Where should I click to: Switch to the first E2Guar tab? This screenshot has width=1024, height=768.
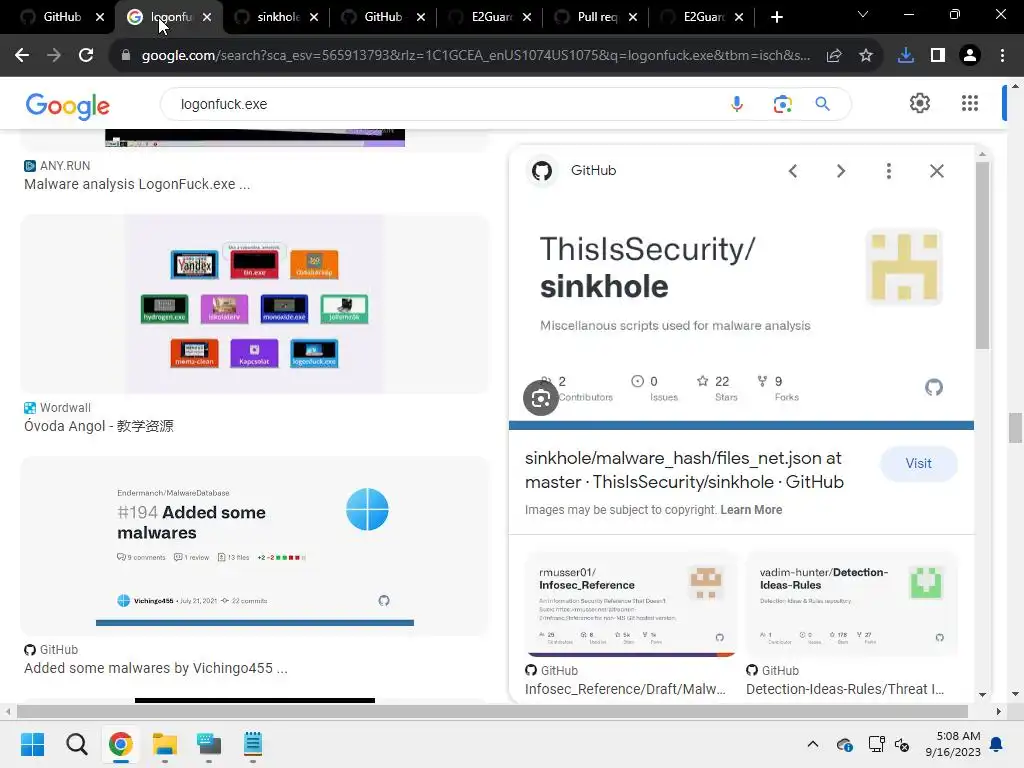(490, 17)
